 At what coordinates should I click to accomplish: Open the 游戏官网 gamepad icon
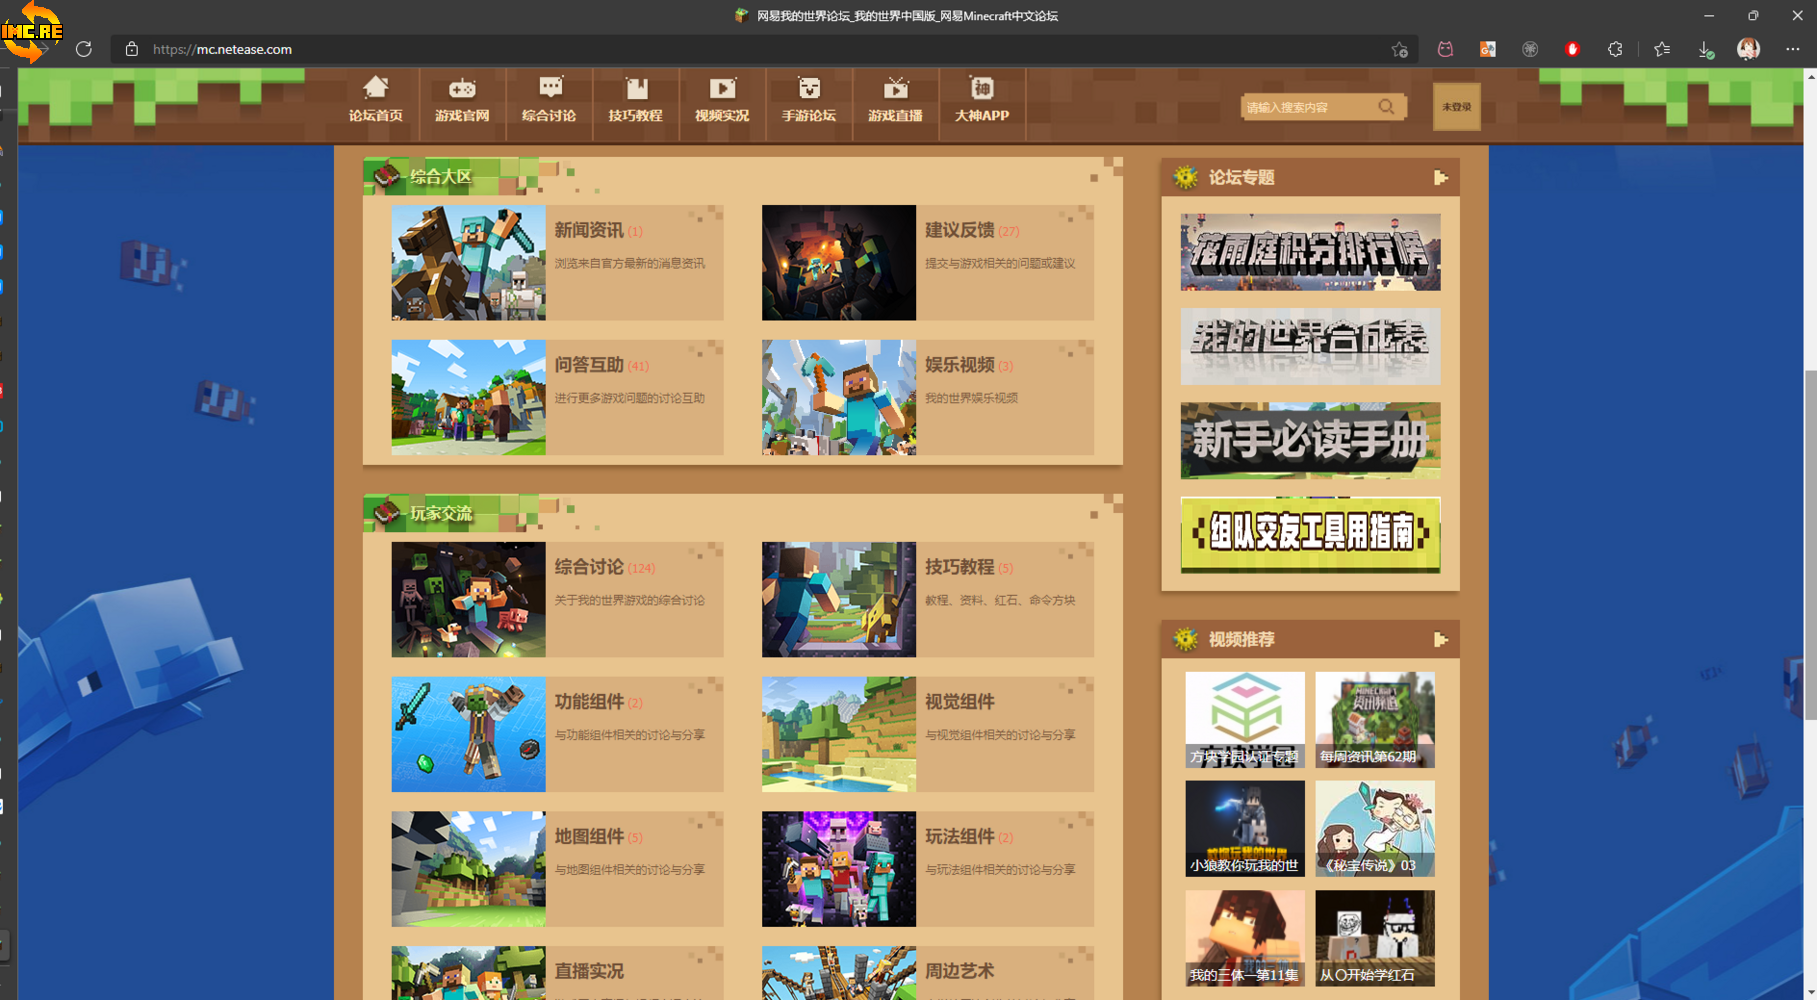pyautogui.click(x=462, y=89)
